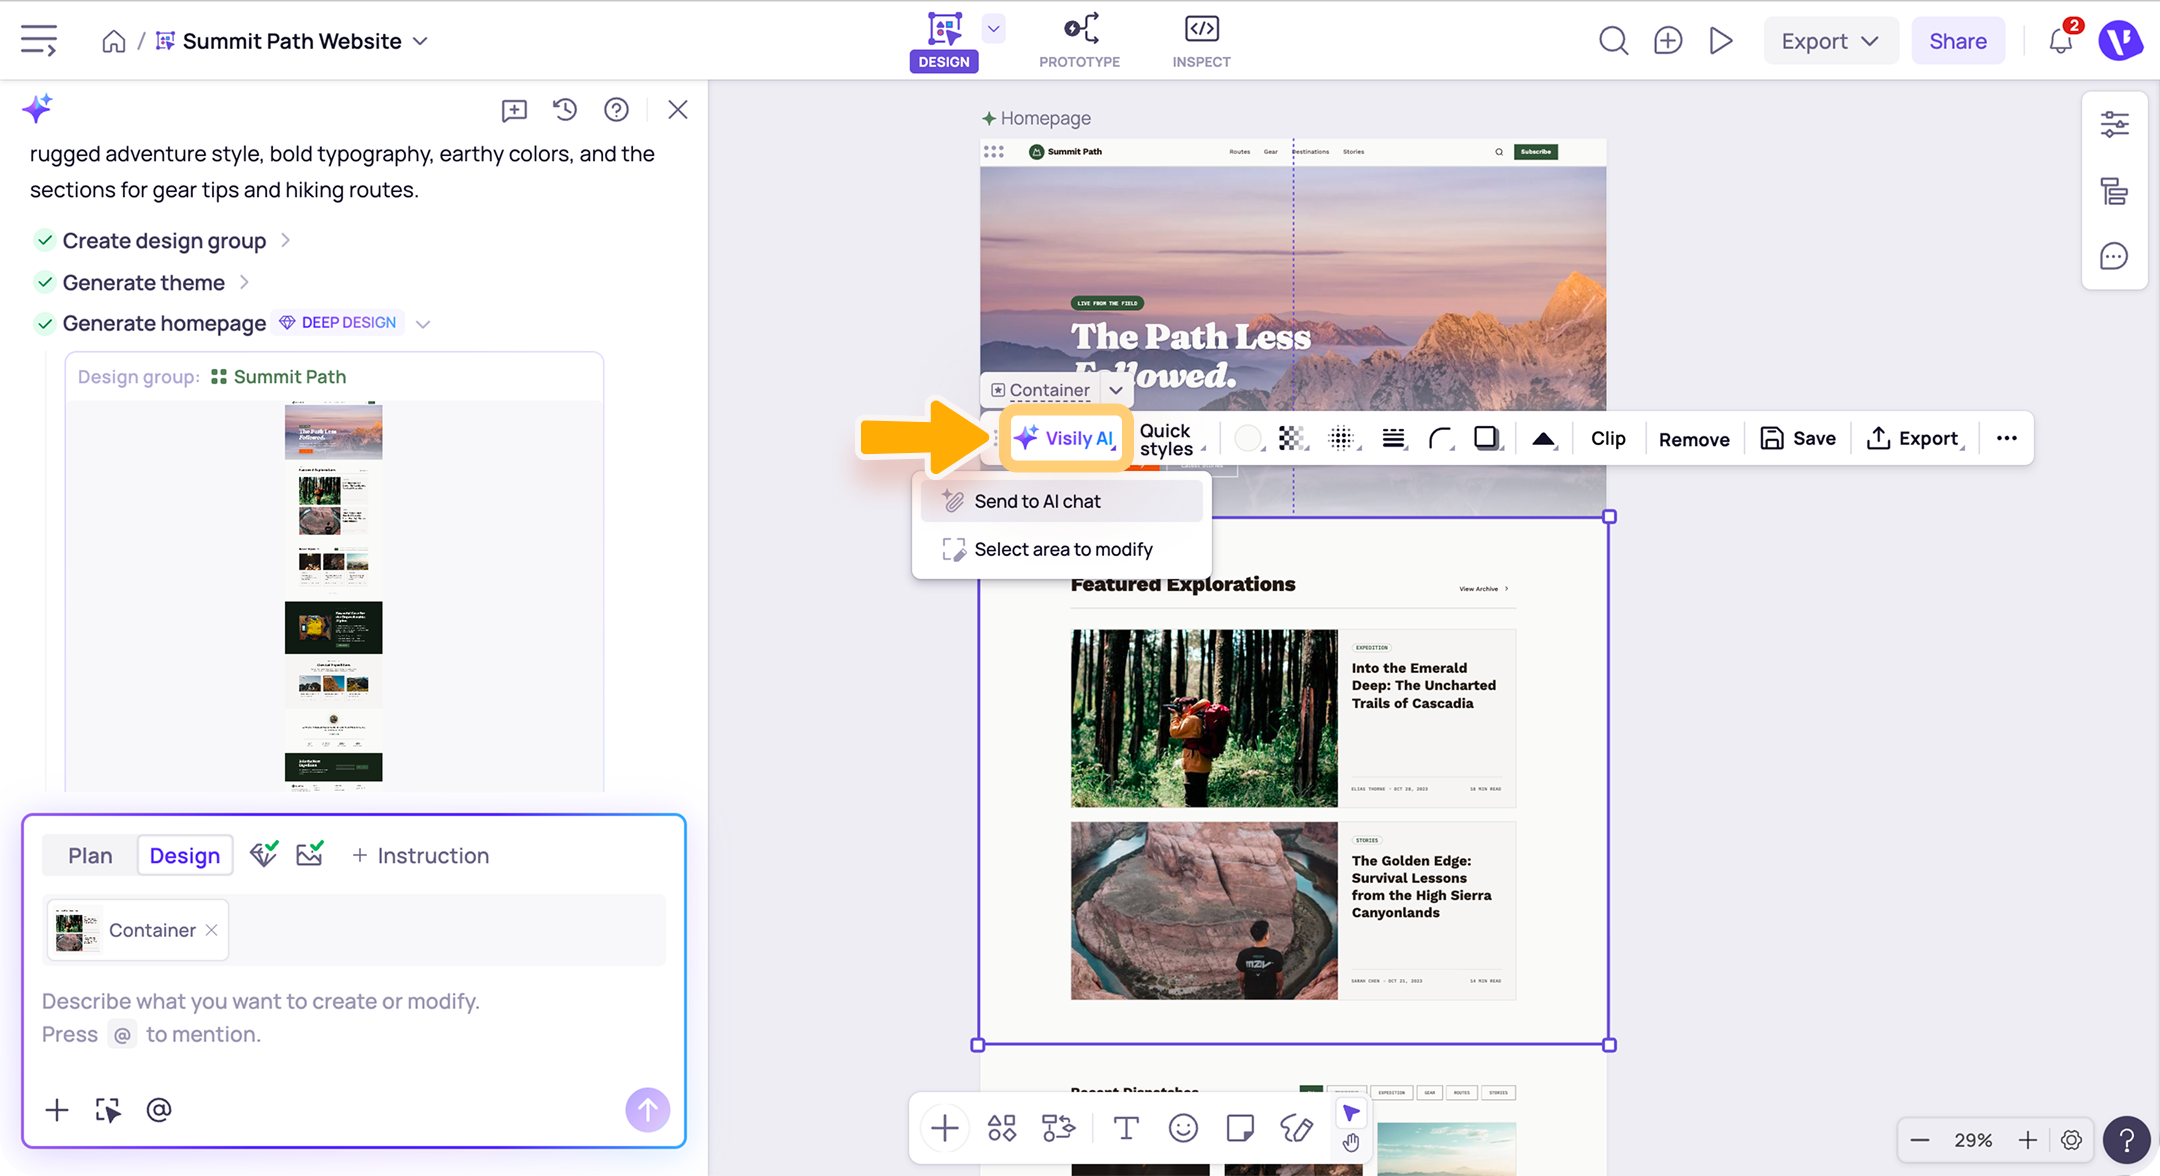Image resolution: width=2160 pixels, height=1176 pixels.
Task: Open the Design mode dropdown arrow
Action: (x=993, y=29)
